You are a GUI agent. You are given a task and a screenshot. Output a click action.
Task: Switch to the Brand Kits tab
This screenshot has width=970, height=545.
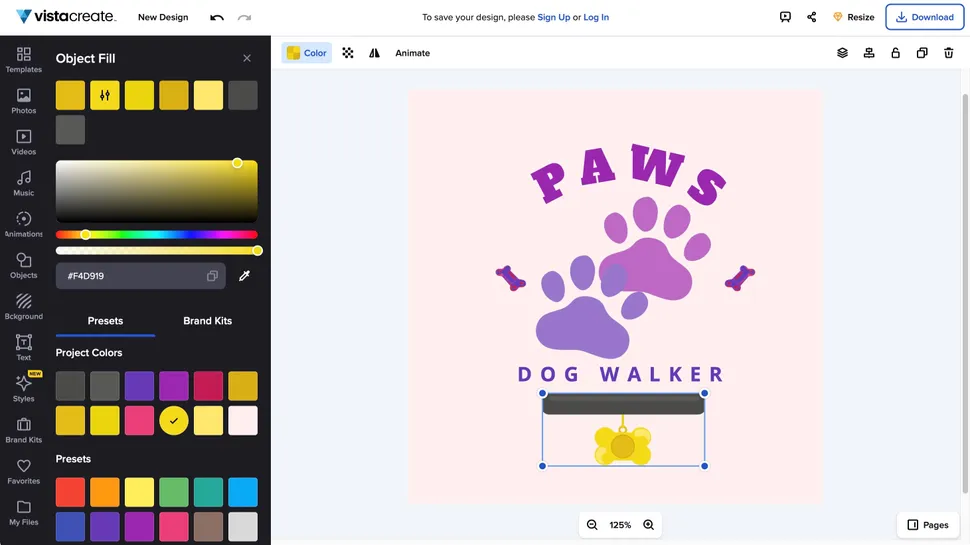[207, 321]
